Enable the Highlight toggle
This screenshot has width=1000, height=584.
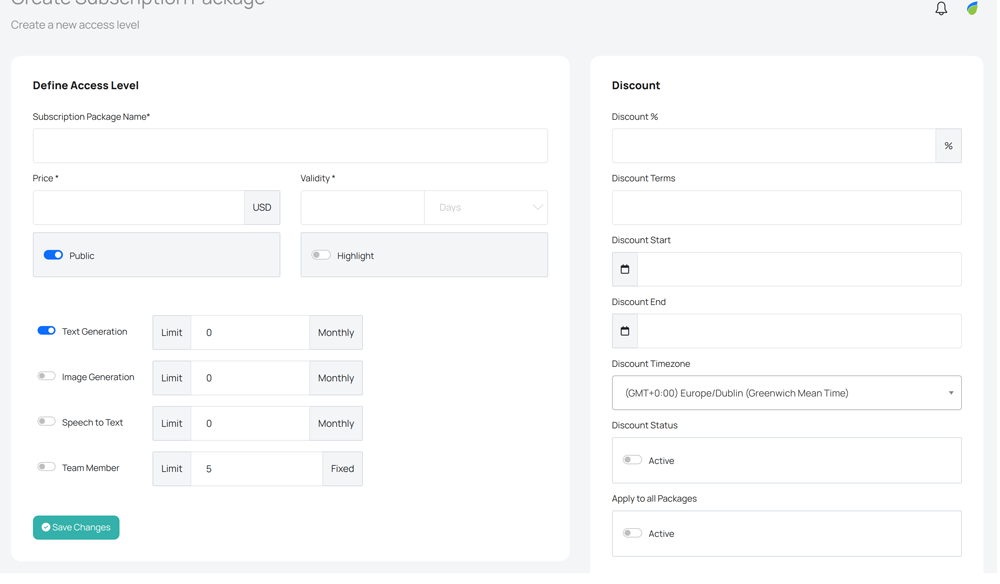(321, 256)
